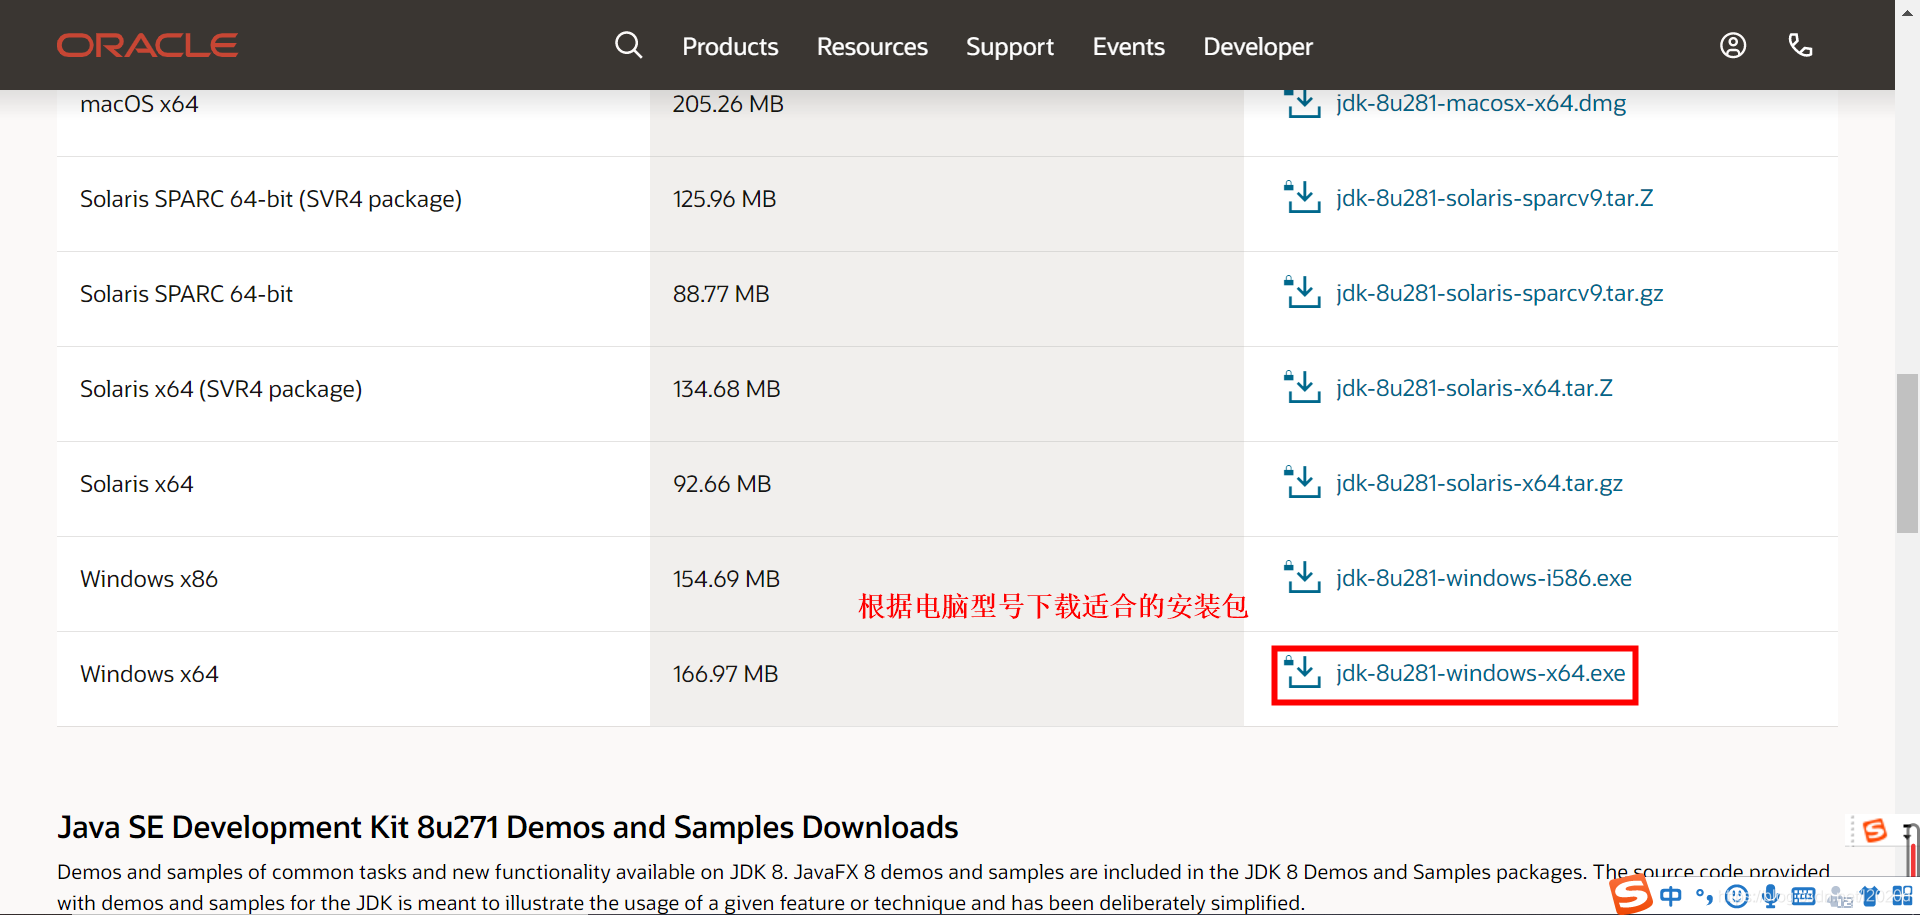Click download icon for solaris-sparcv9.tar.gz
The height and width of the screenshot is (915, 1920).
tap(1303, 292)
